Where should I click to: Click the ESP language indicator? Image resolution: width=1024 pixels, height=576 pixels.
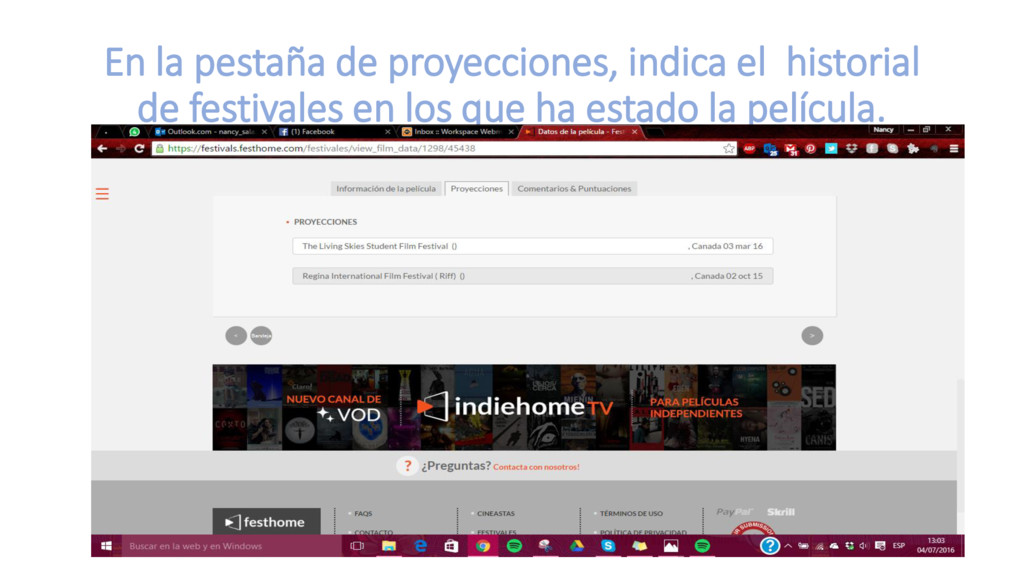(x=899, y=546)
